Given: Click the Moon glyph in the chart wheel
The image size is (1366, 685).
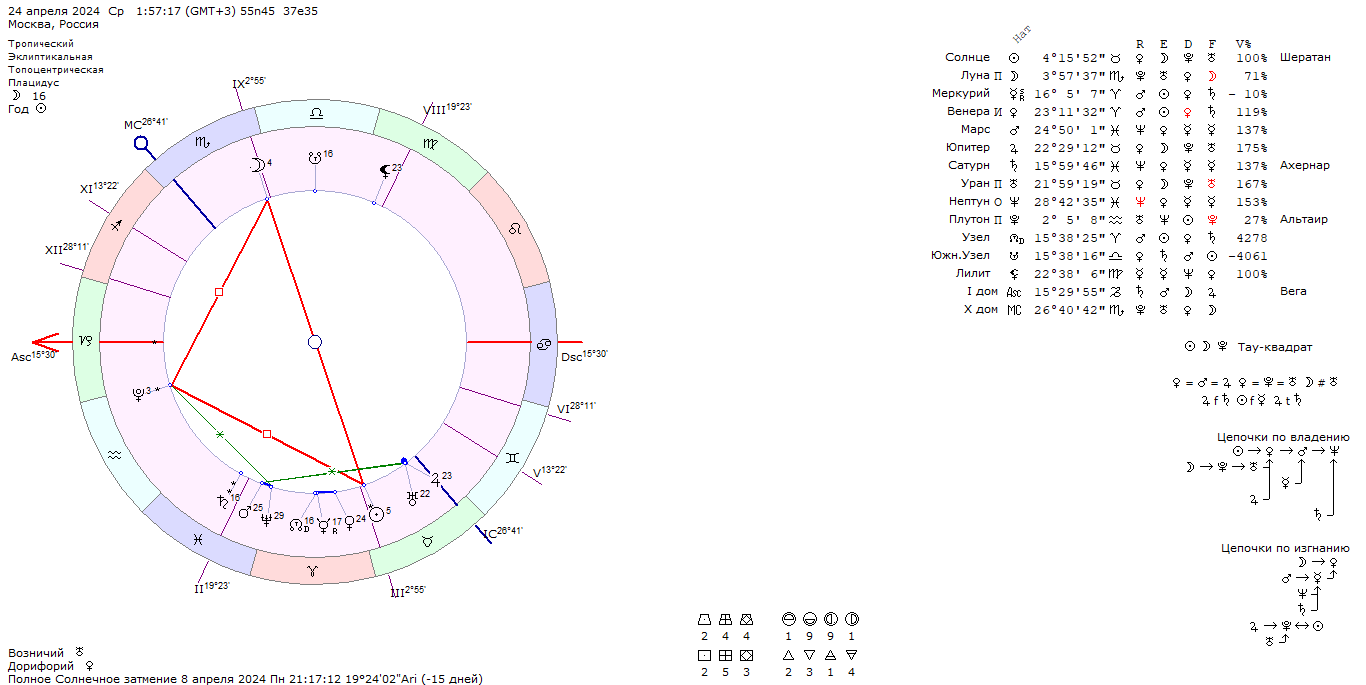Looking at the screenshot, I should point(256,165).
